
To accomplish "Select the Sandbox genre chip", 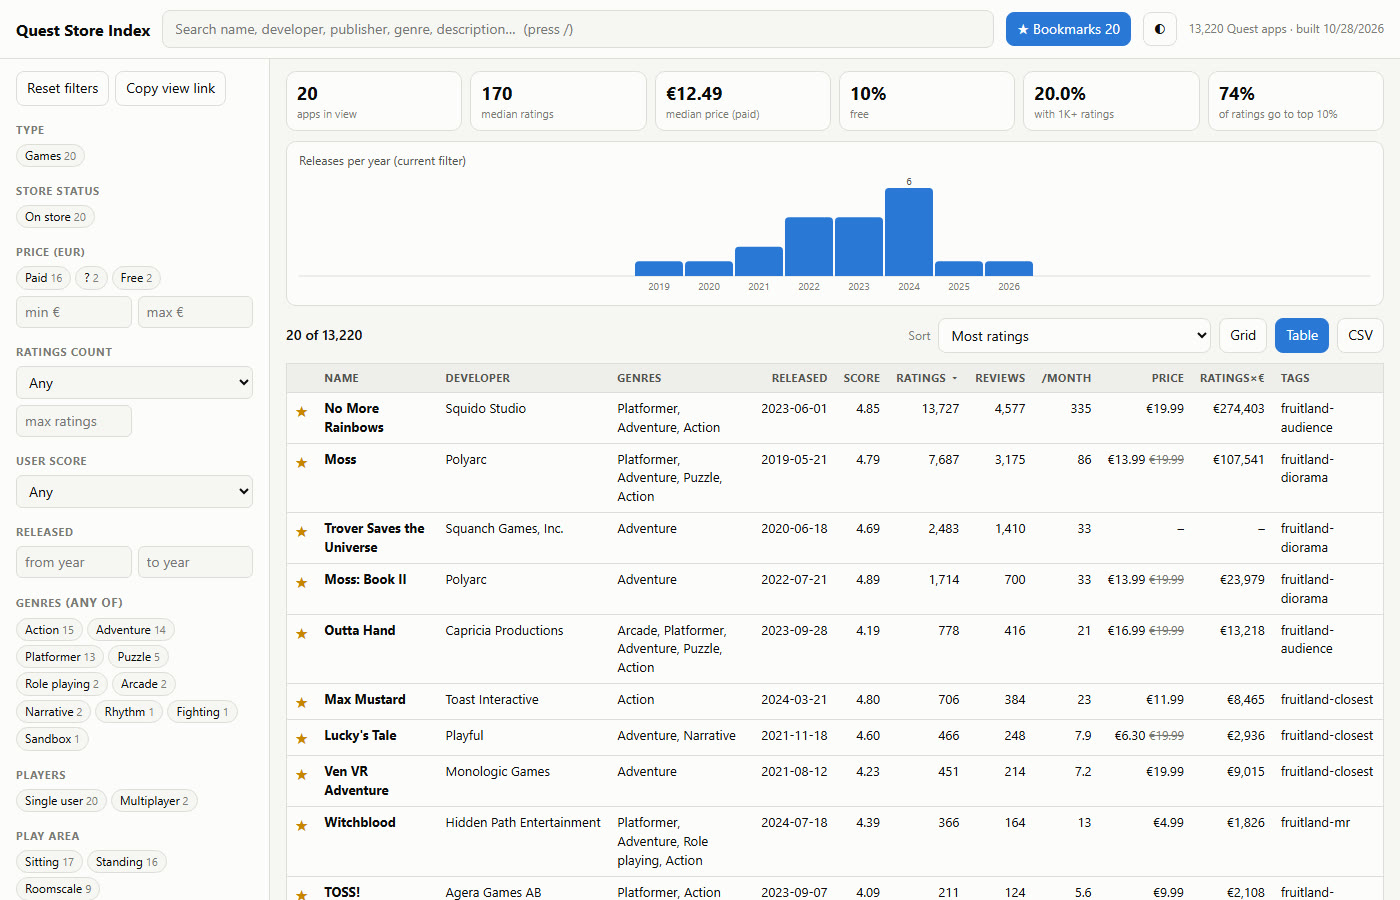I will coord(52,739).
